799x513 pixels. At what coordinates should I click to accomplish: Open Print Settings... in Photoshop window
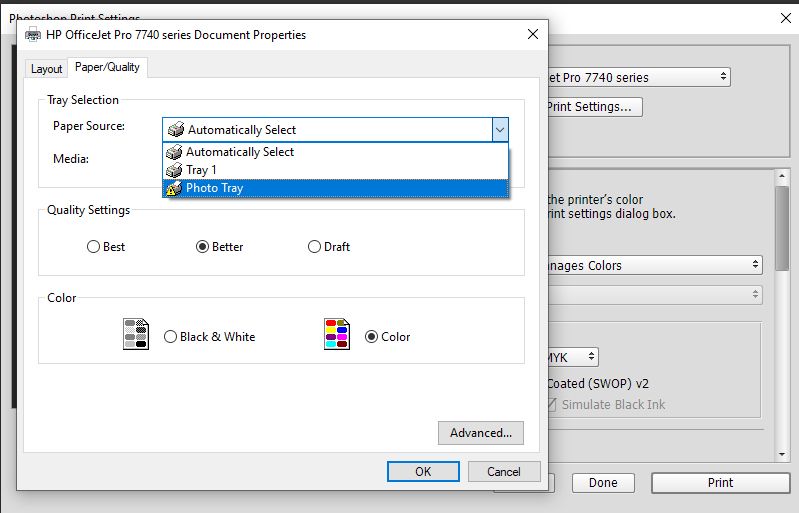click(x=594, y=107)
